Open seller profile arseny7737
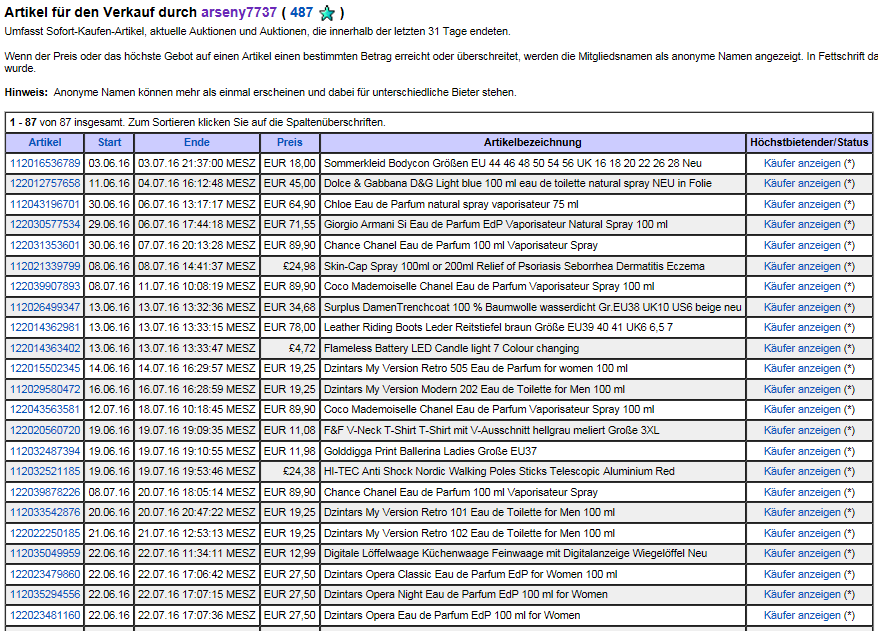The height and width of the screenshot is (631, 878). pyautogui.click(x=239, y=12)
